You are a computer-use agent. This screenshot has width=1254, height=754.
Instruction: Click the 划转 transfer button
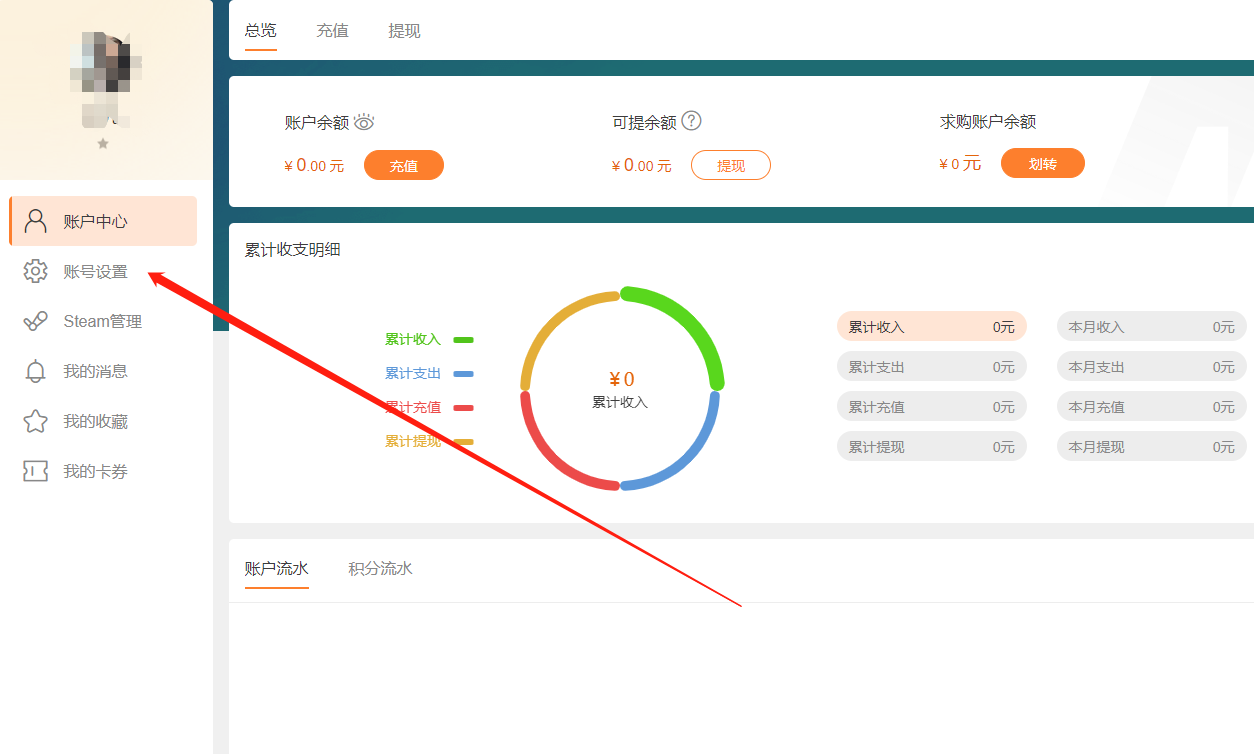1042,163
